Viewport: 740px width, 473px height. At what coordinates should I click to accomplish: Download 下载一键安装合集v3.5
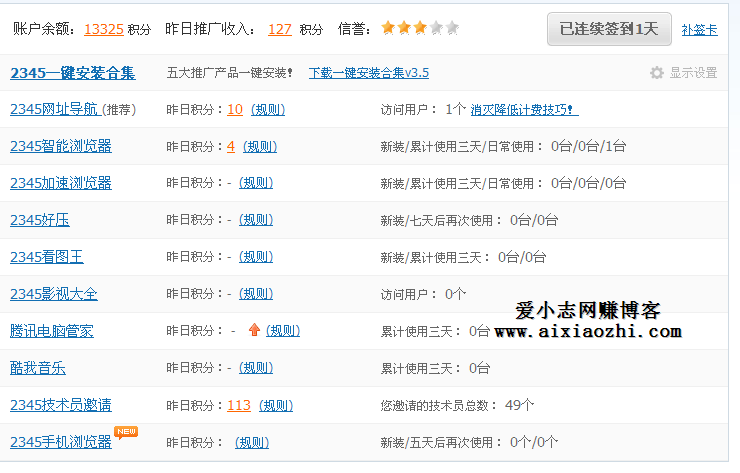(369, 73)
